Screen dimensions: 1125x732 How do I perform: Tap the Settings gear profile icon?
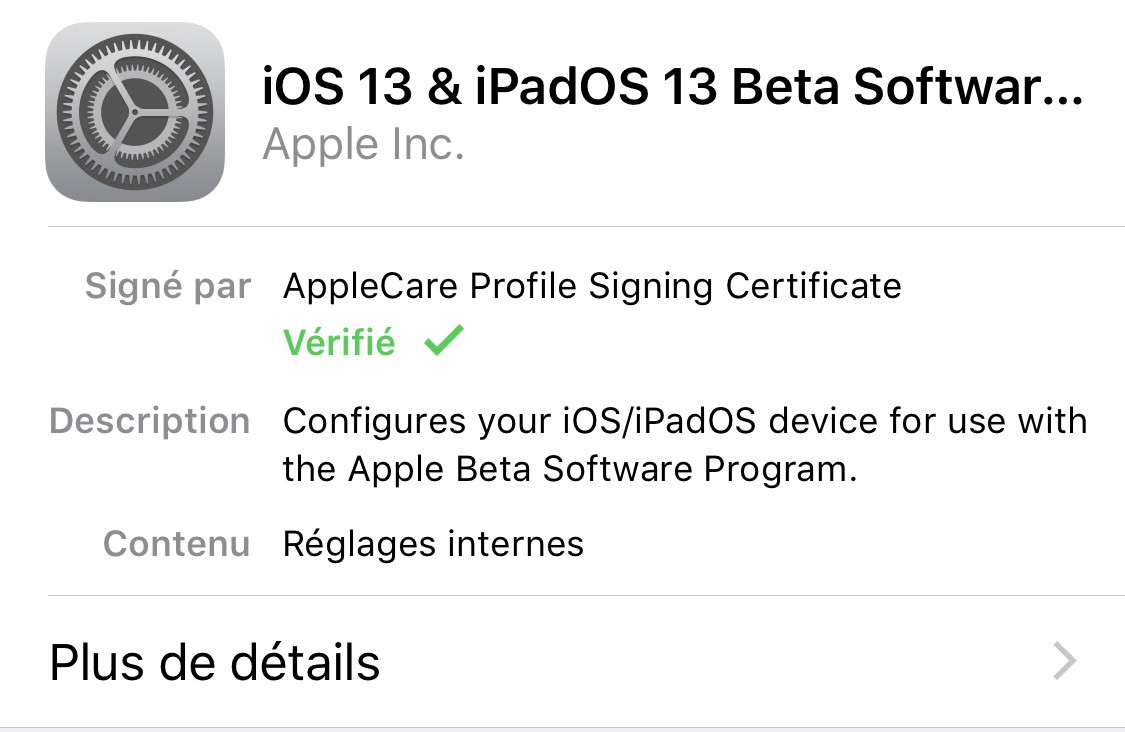point(134,111)
